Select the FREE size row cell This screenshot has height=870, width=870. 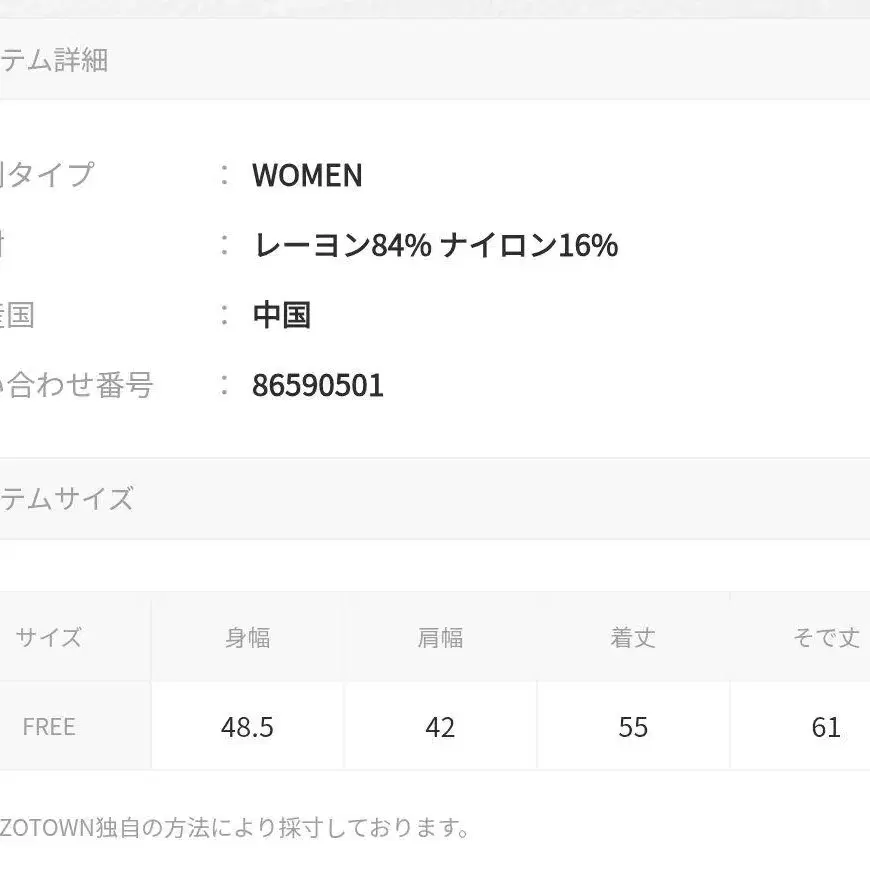(48, 727)
